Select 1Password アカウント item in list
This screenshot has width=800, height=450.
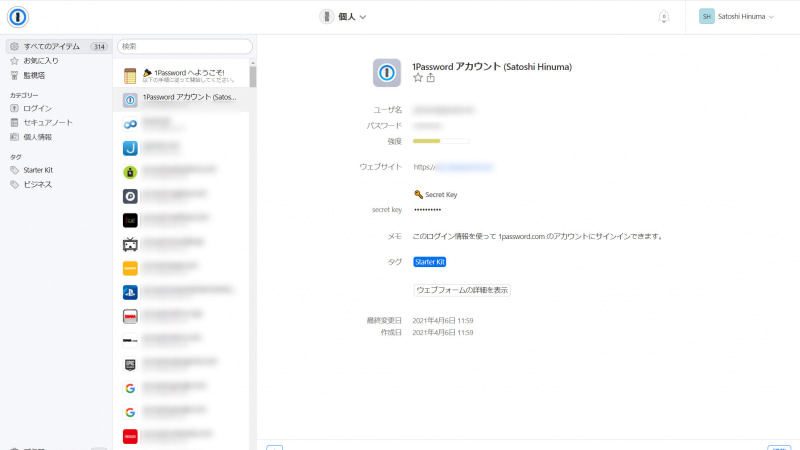click(182, 100)
